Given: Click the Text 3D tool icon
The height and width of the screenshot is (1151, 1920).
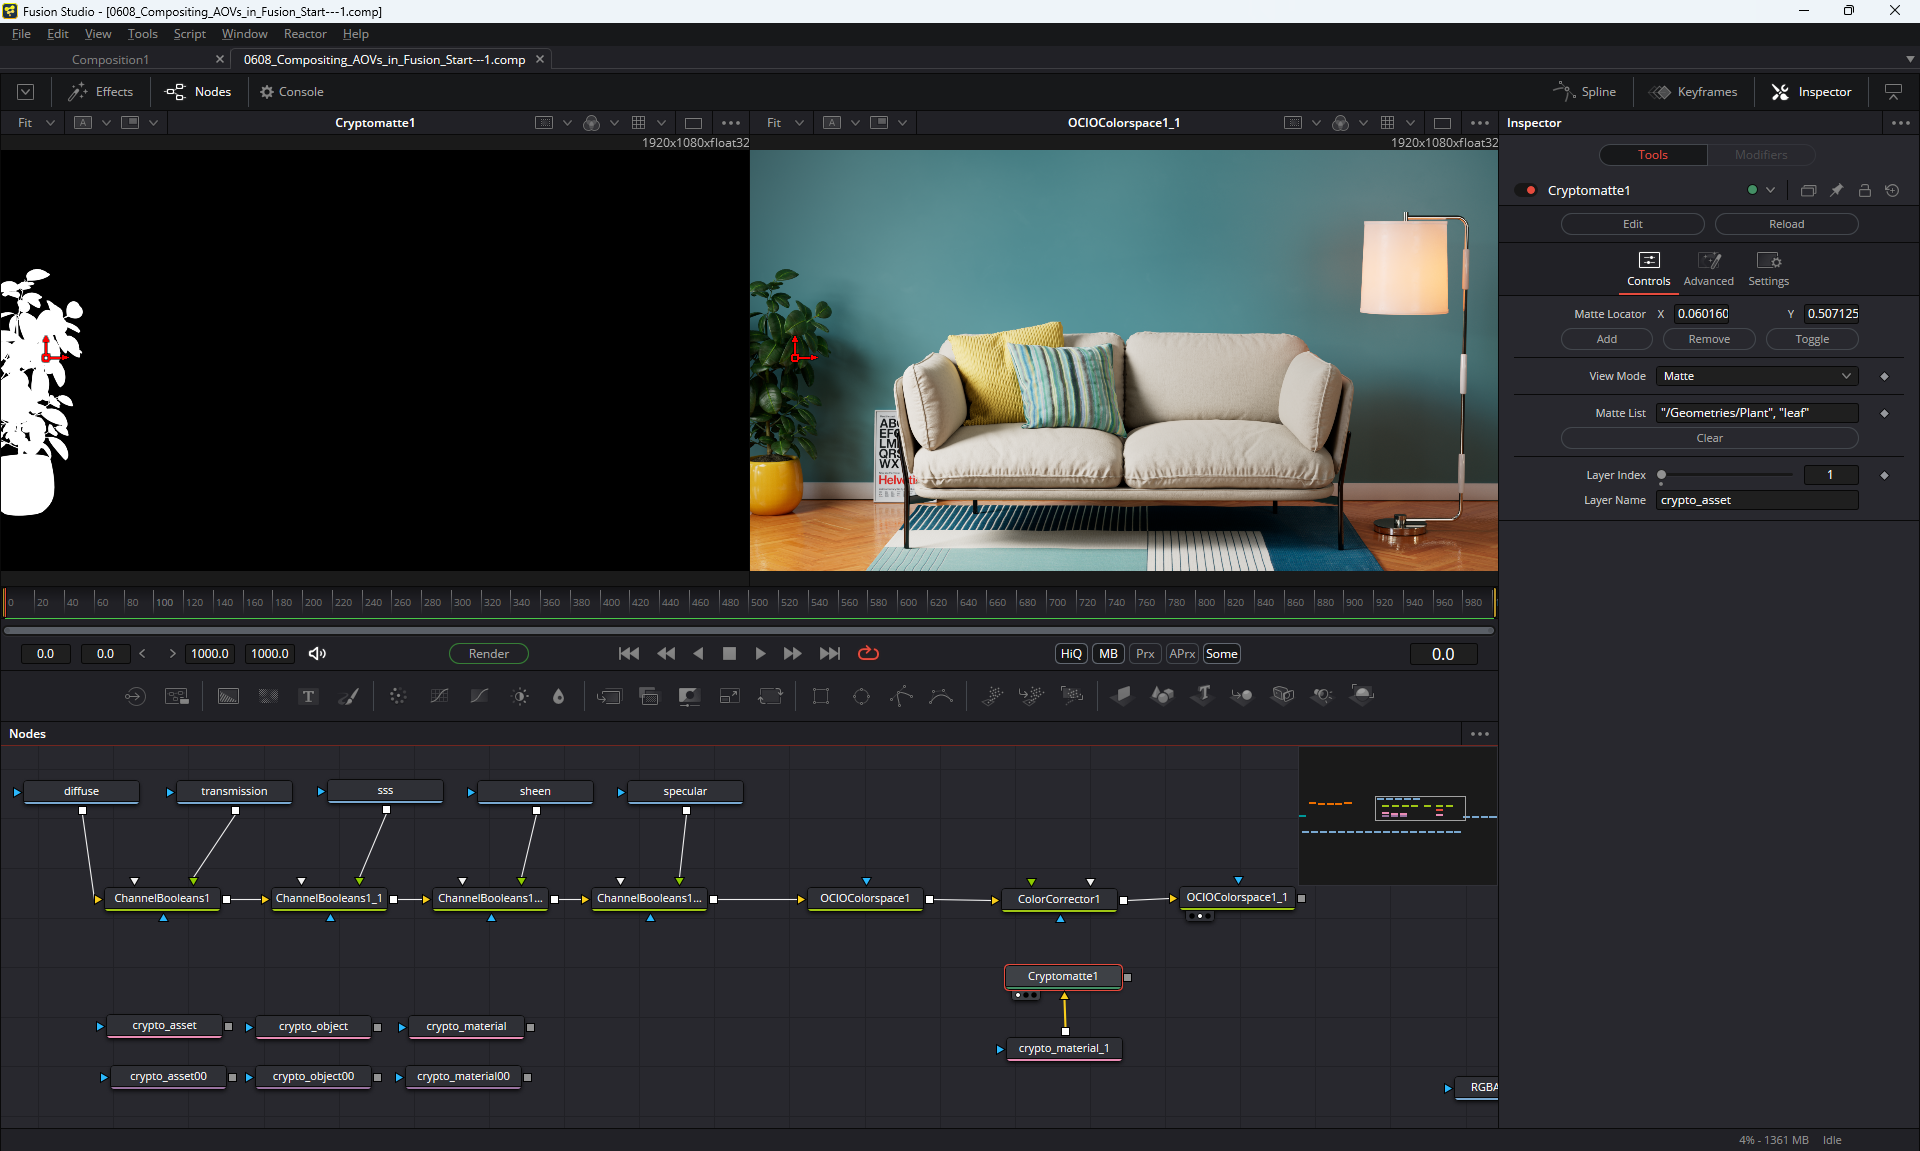Looking at the screenshot, I should point(1203,694).
